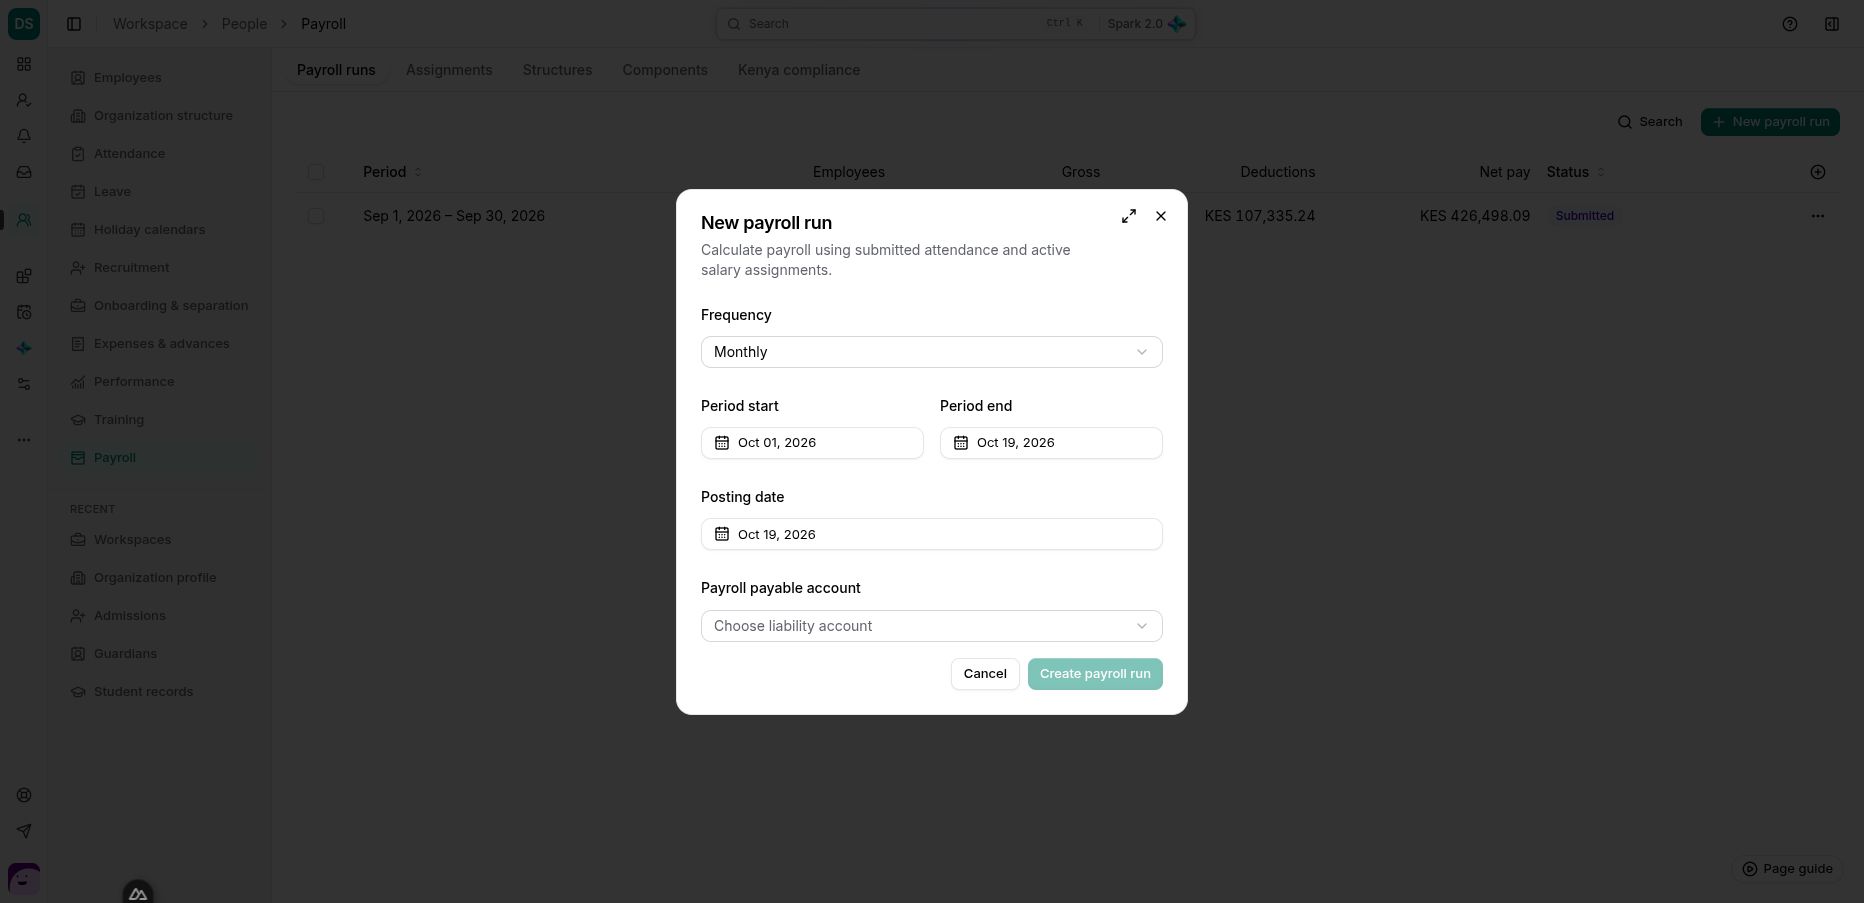
Task: Click the Spark 2.0 assistant icon
Action: pyautogui.click(x=1177, y=24)
